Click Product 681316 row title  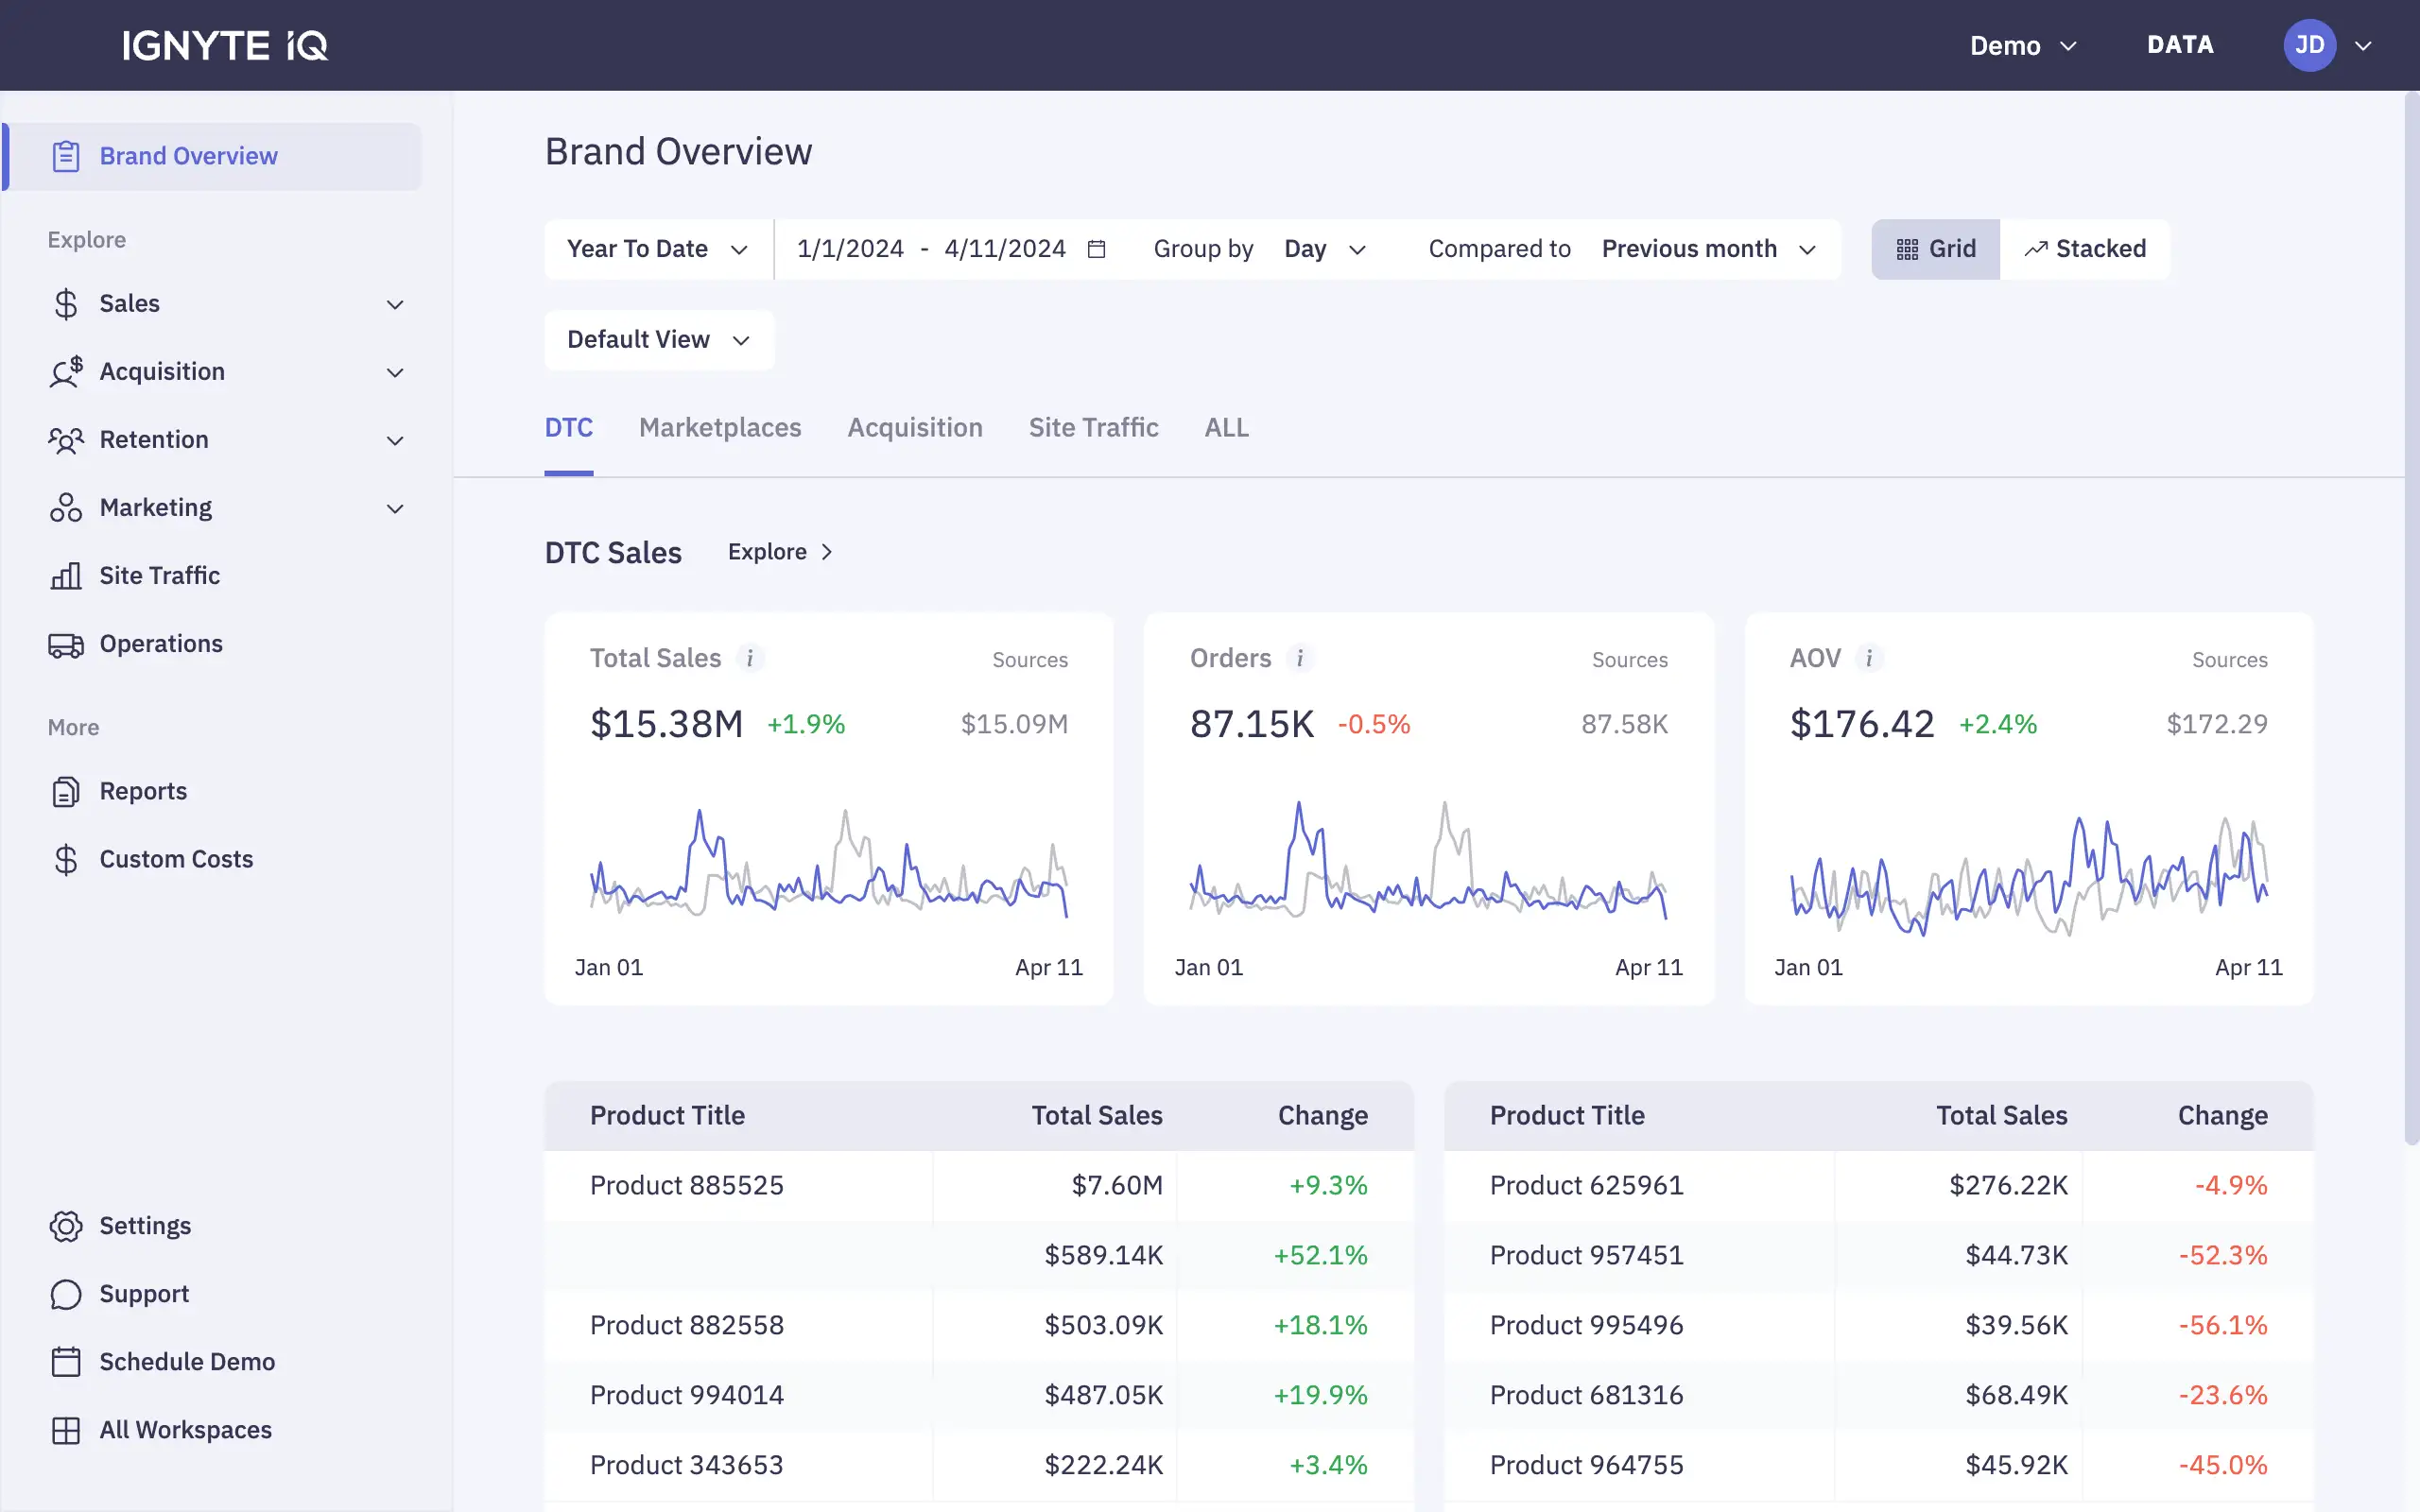click(x=1587, y=1396)
